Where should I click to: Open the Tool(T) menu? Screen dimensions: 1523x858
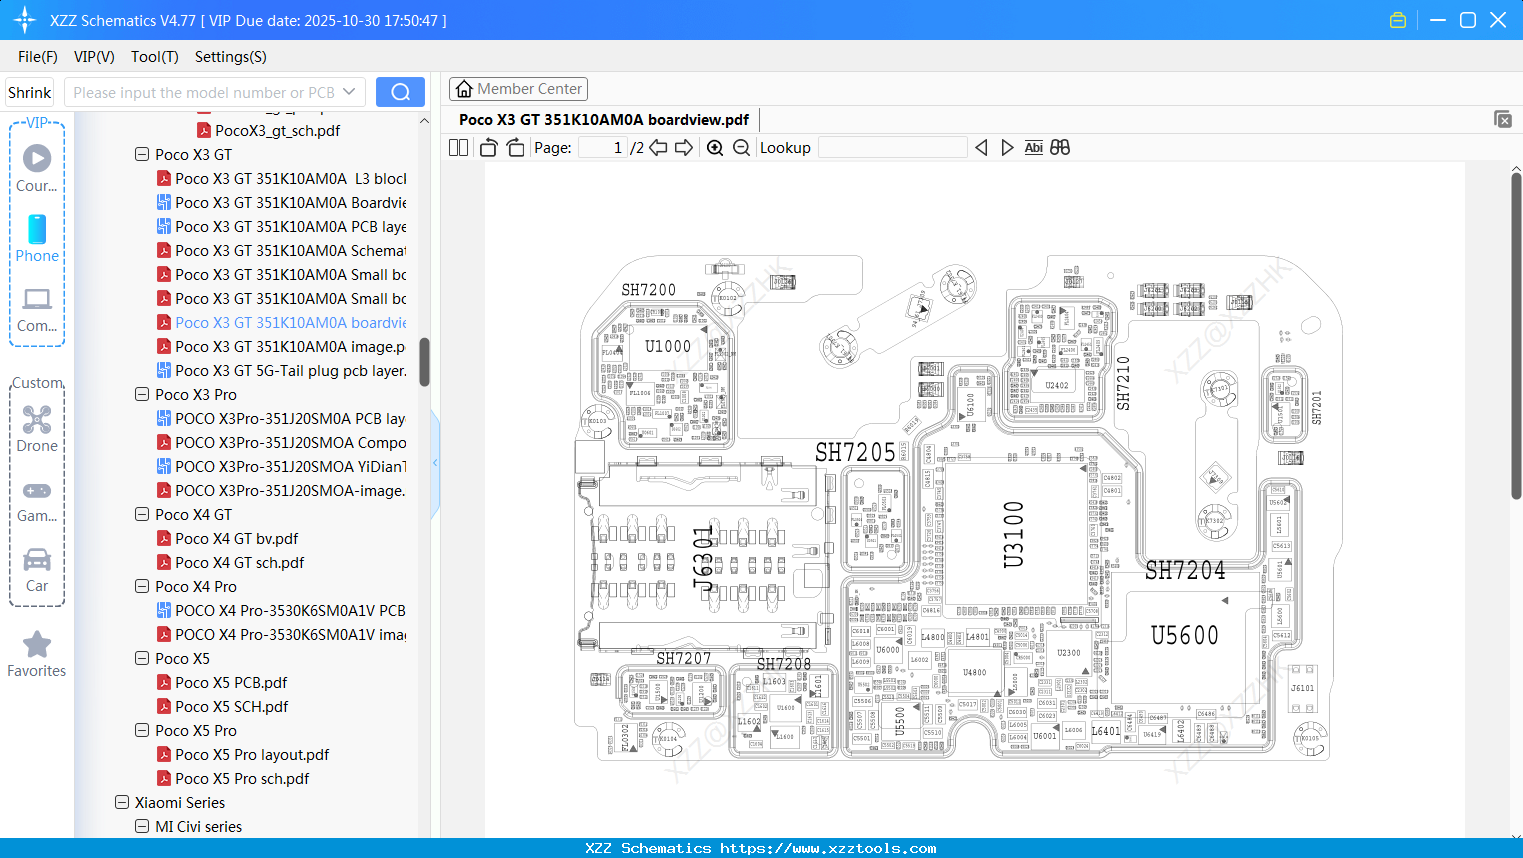pos(155,57)
